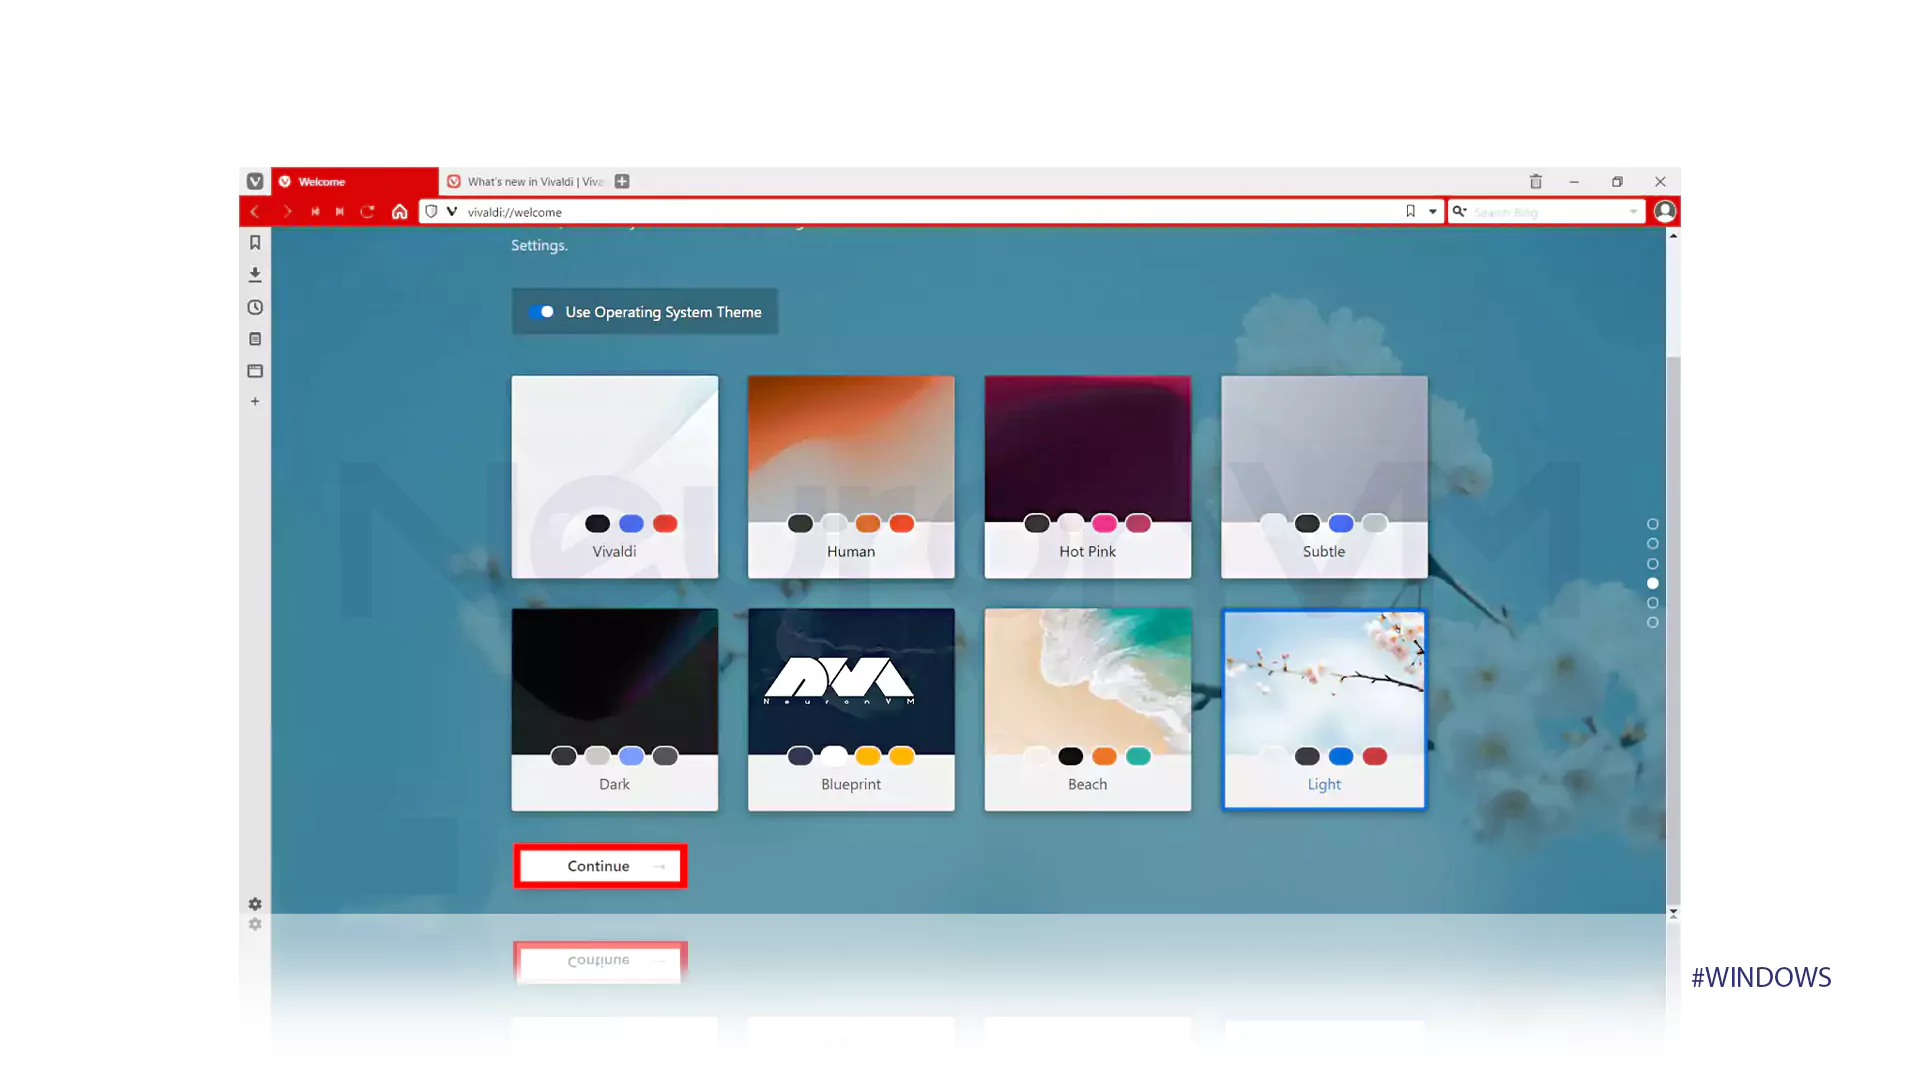Viewport: 1920px width, 1080px height.
Task: Jump to the last page dot
Action: tap(1652, 622)
